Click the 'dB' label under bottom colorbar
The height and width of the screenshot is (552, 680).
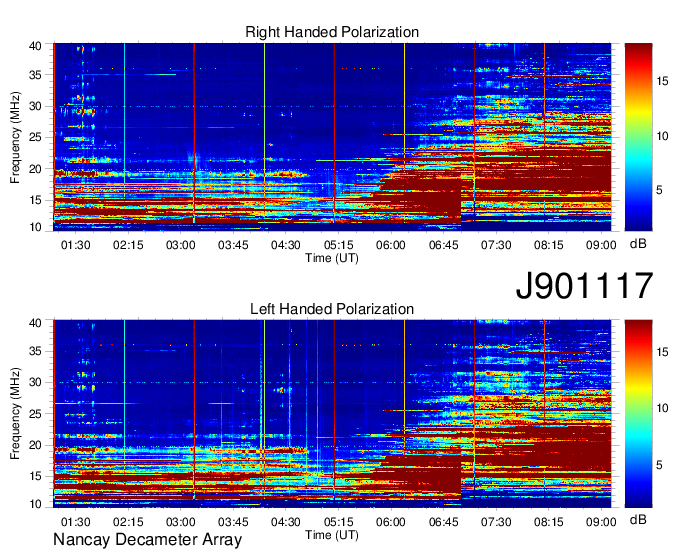pyautogui.click(x=638, y=520)
